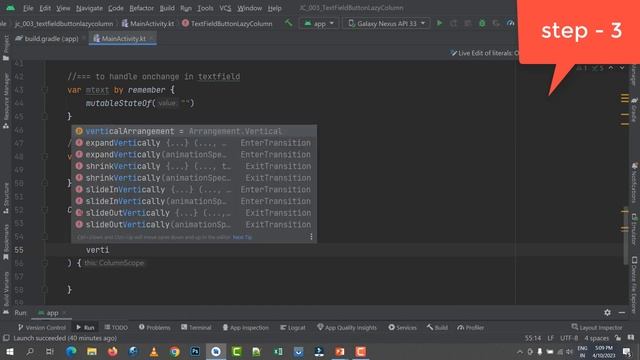Viewport: 640px width, 360px height.
Task: Open the Bookmarks side panel
Action: point(6,242)
